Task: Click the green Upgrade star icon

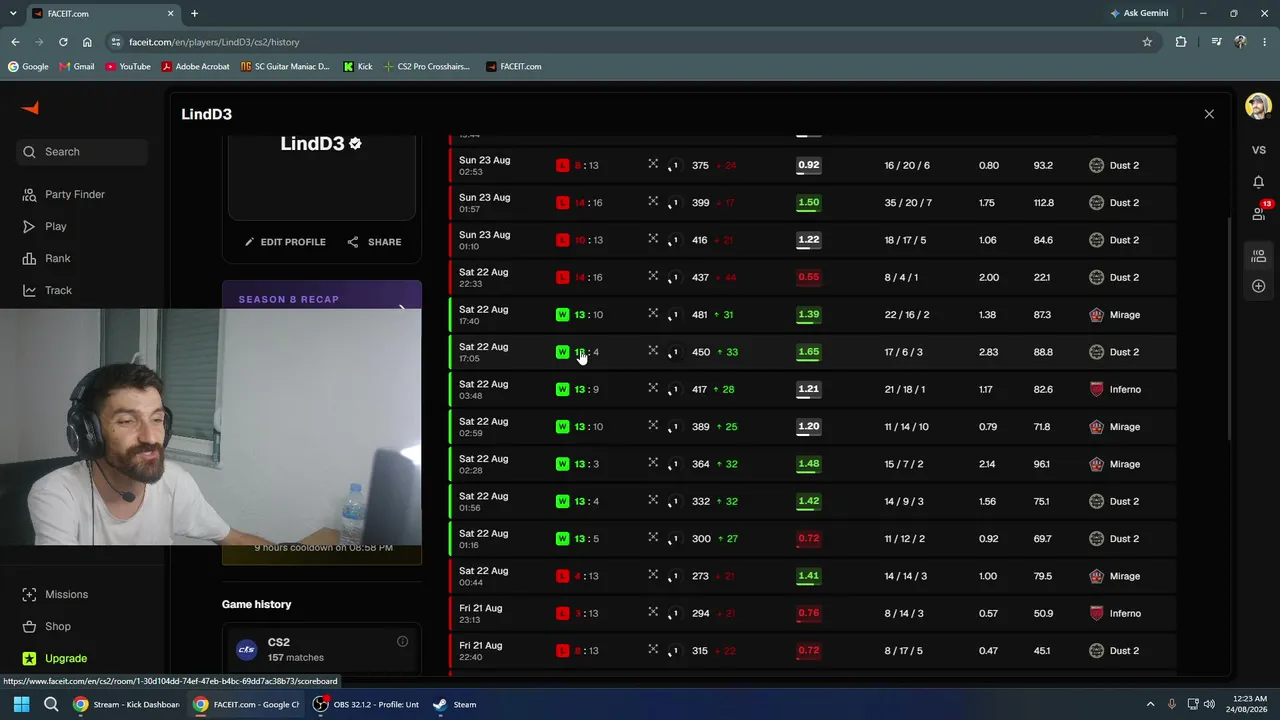Action: coord(29,659)
